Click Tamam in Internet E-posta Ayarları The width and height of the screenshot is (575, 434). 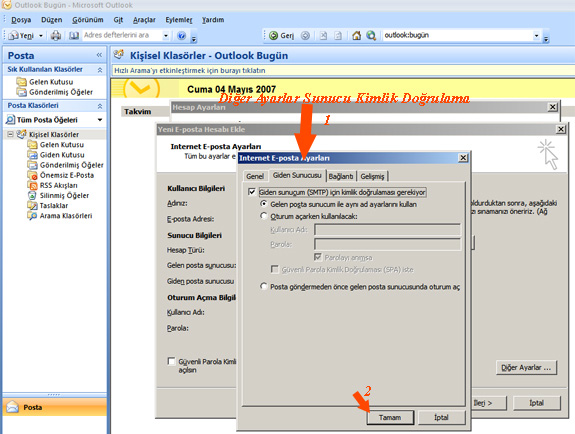point(390,417)
